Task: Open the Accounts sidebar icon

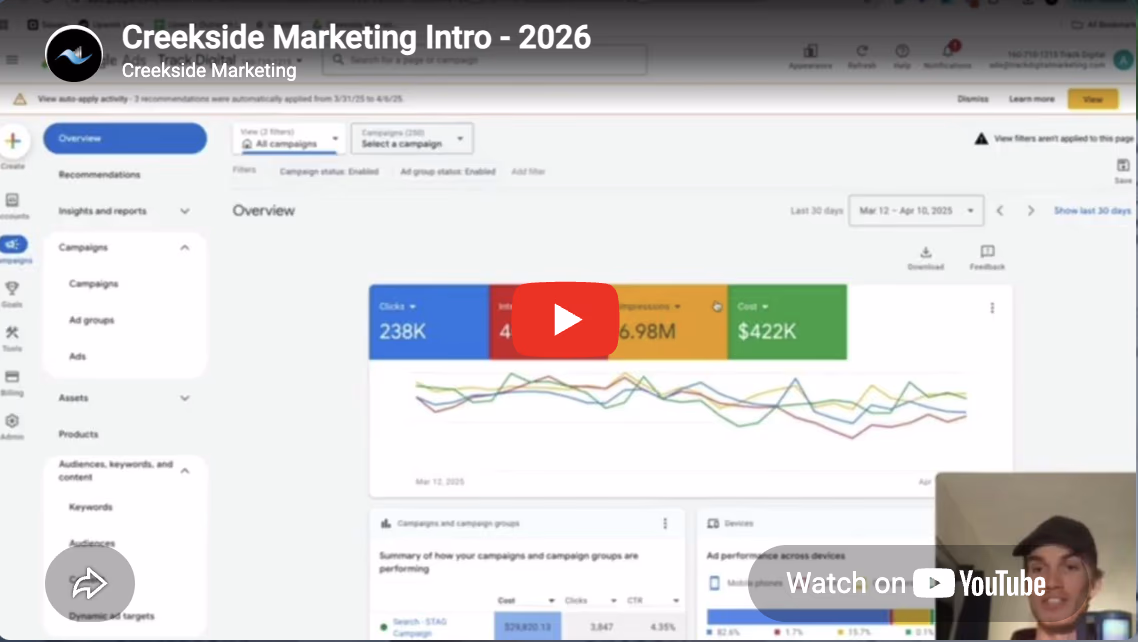Action: pos(12,200)
